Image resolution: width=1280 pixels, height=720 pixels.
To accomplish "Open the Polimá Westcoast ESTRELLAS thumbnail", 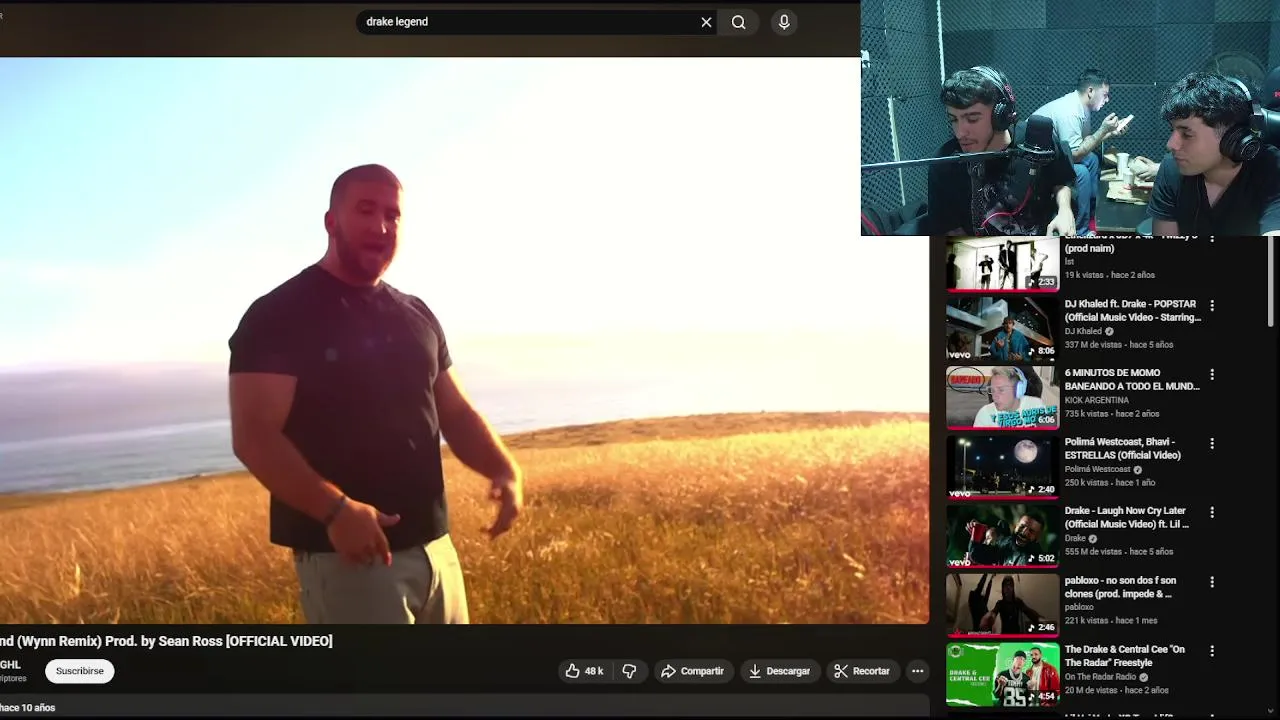I will tap(1002, 466).
